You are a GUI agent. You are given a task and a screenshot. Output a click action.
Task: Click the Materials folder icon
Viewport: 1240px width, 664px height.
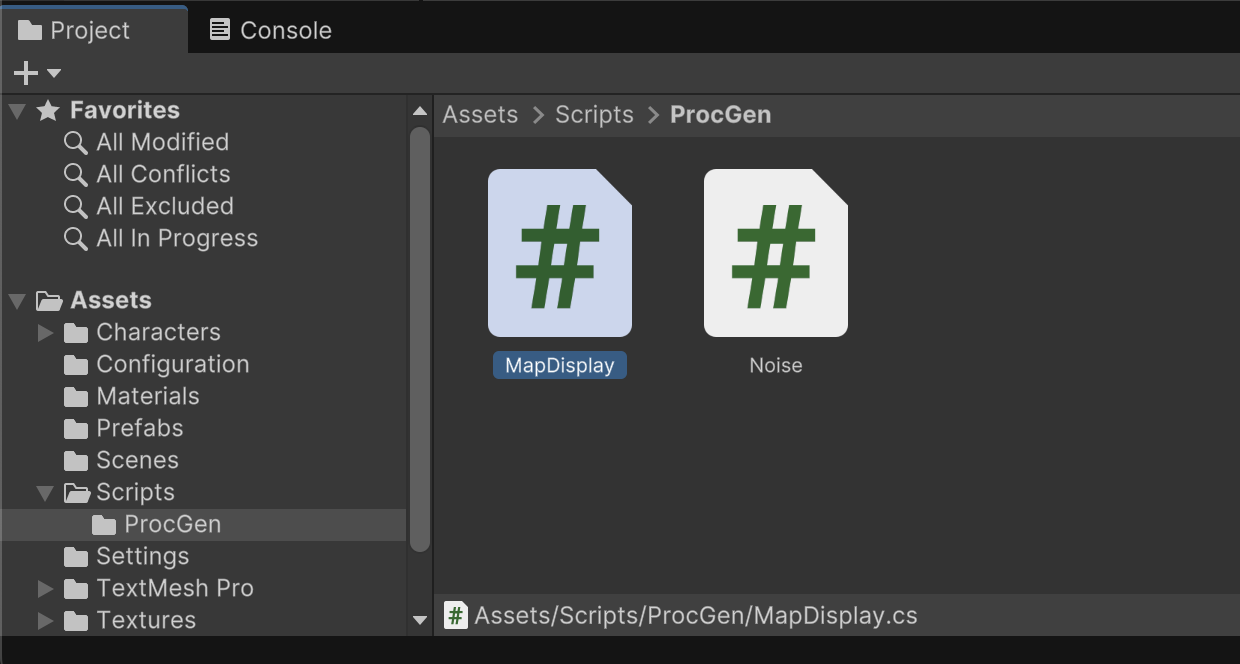(76, 396)
